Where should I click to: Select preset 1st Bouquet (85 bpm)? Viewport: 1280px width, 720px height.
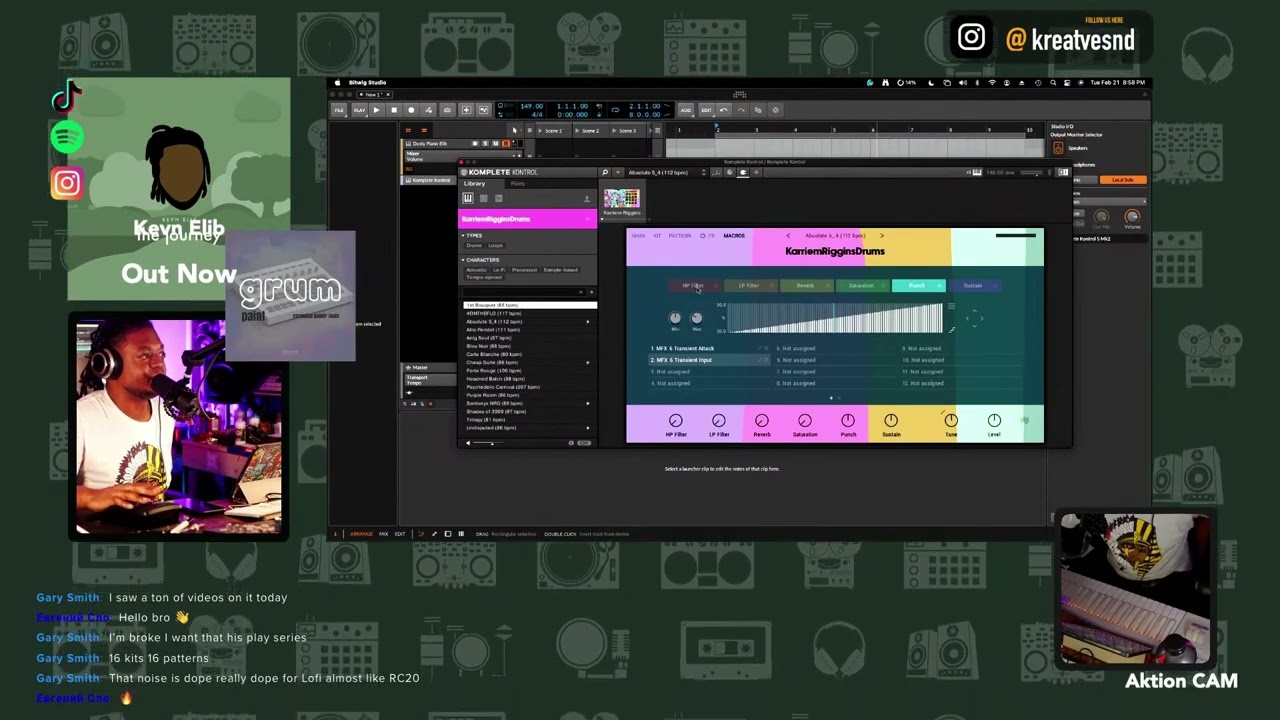click(x=530, y=305)
